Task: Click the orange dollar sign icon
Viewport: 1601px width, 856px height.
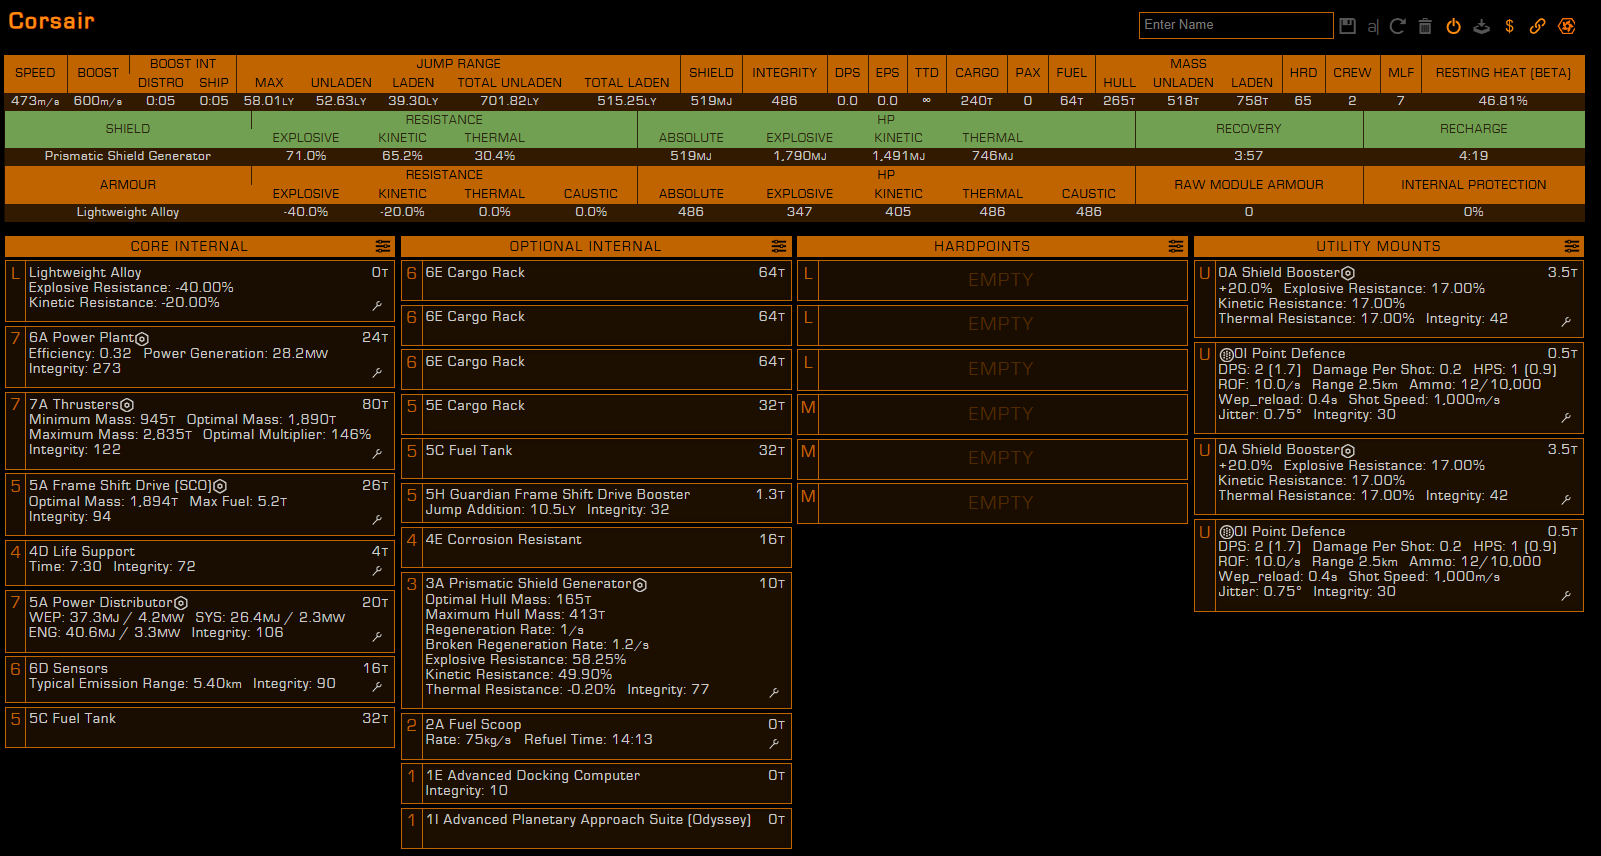Action: click(1509, 26)
